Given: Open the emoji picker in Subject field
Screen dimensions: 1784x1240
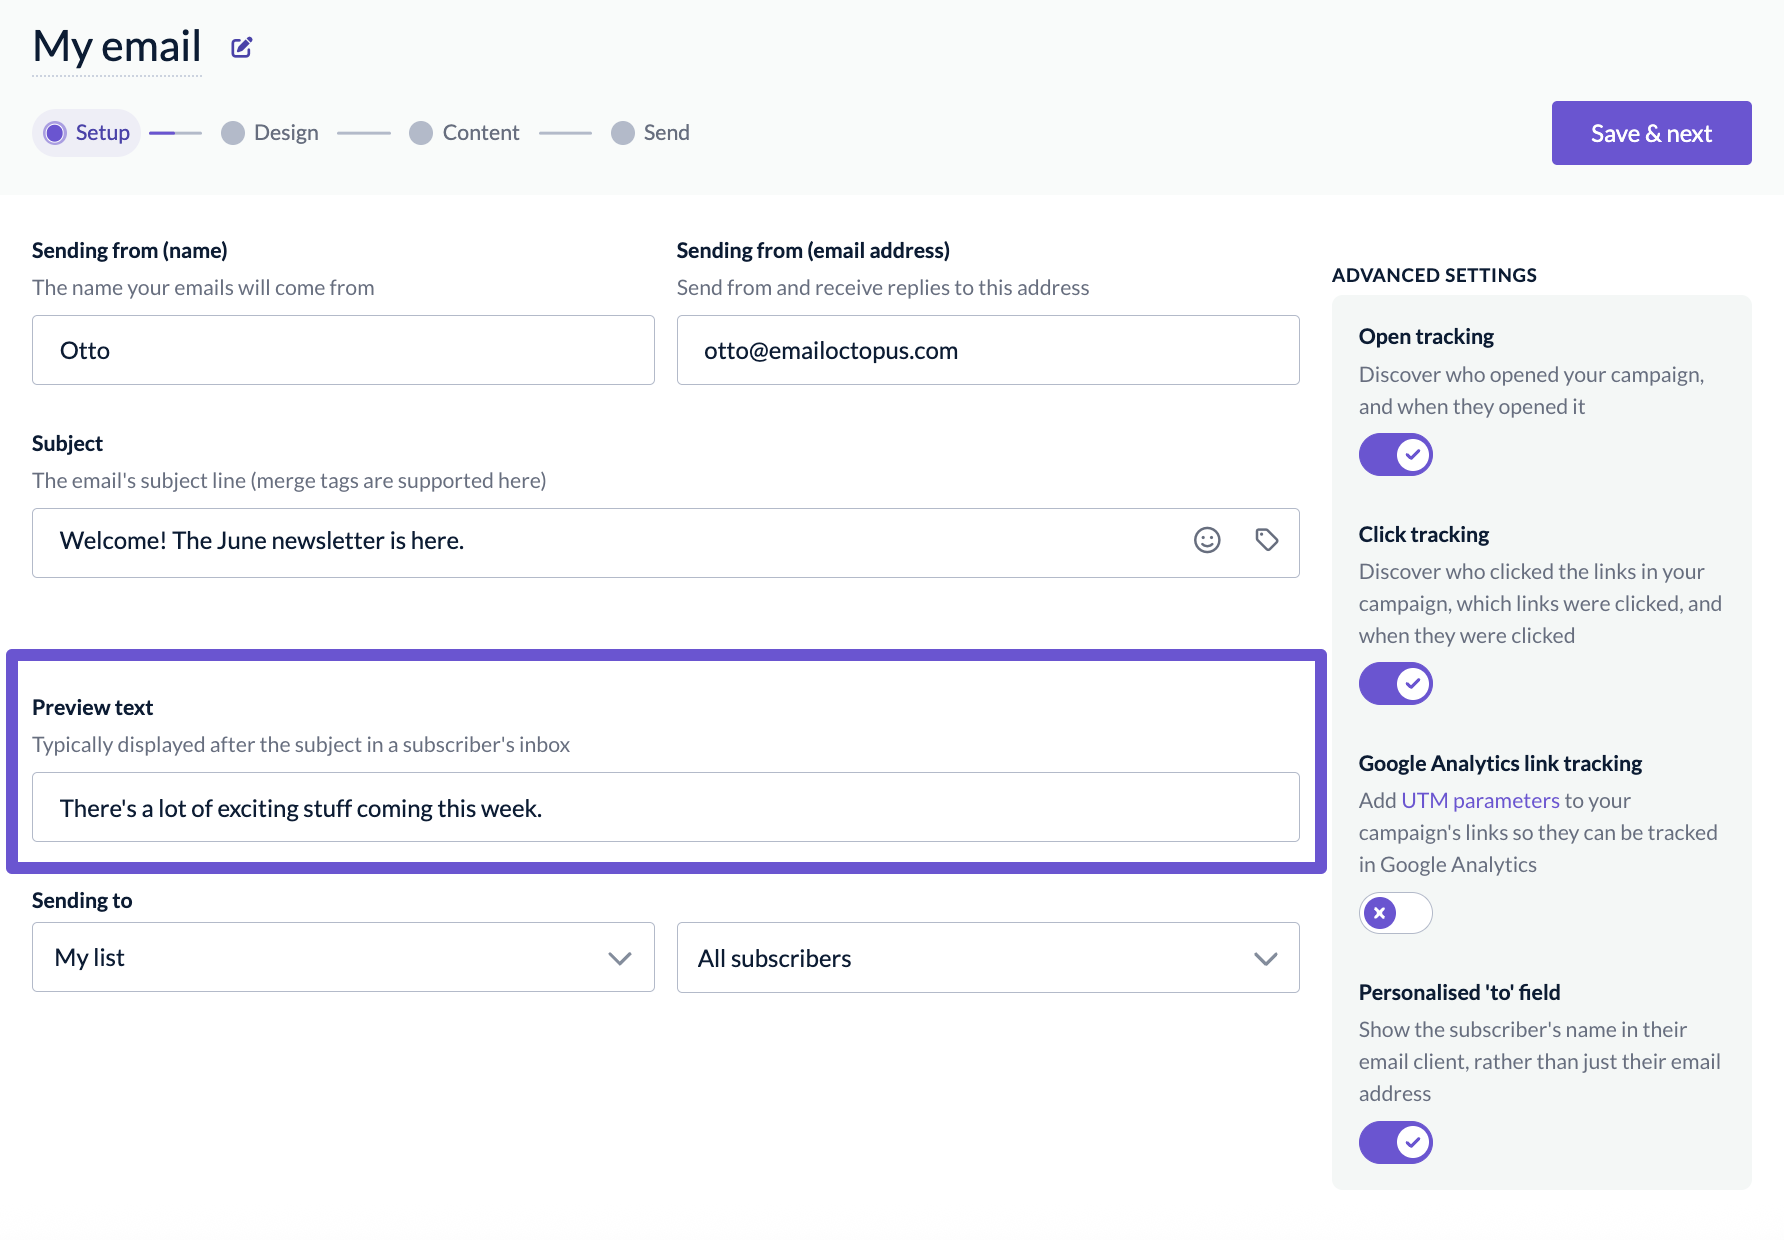Looking at the screenshot, I should point(1207,541).
